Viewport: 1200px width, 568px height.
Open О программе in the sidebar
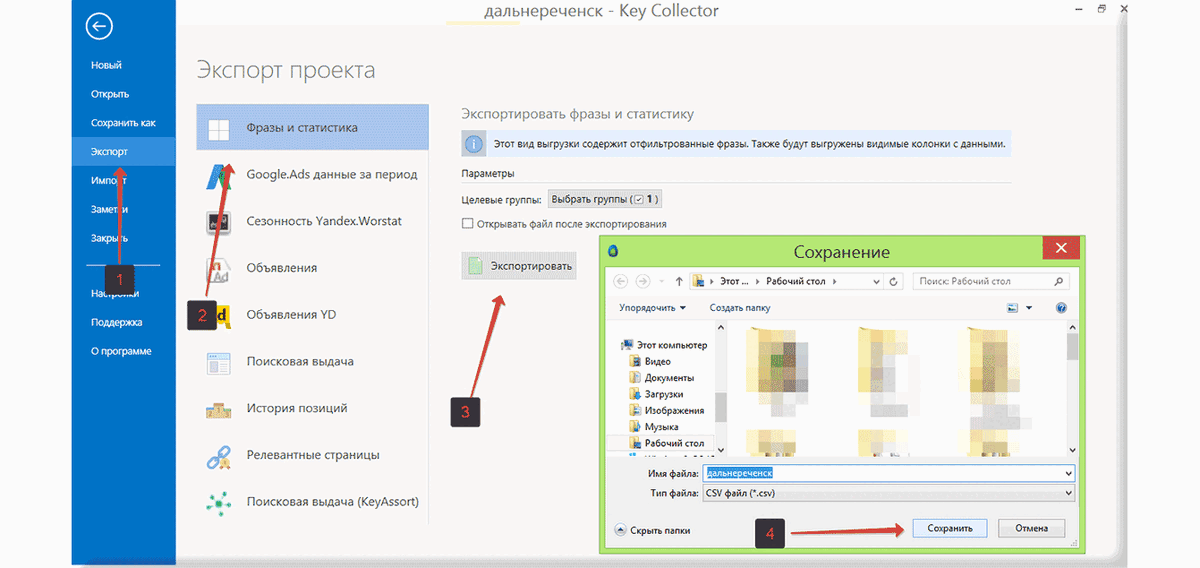[121, 351]
